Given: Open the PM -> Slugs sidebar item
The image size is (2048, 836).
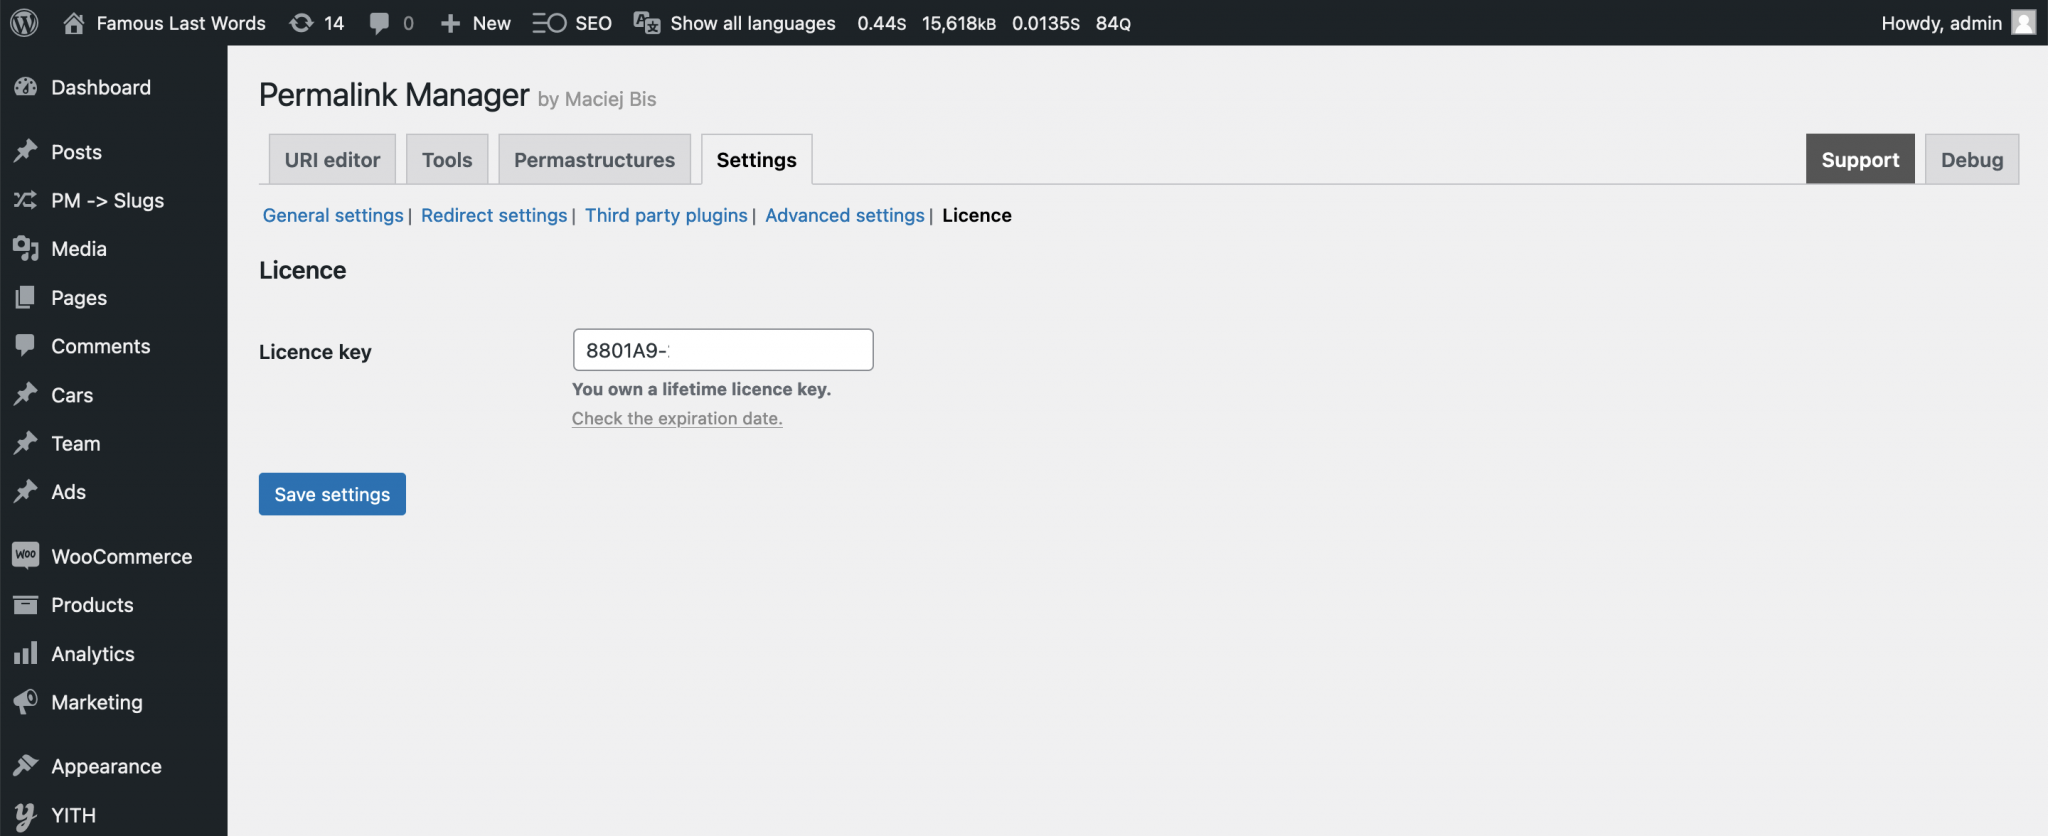Looking at the screenshot, I should [107, 201].
